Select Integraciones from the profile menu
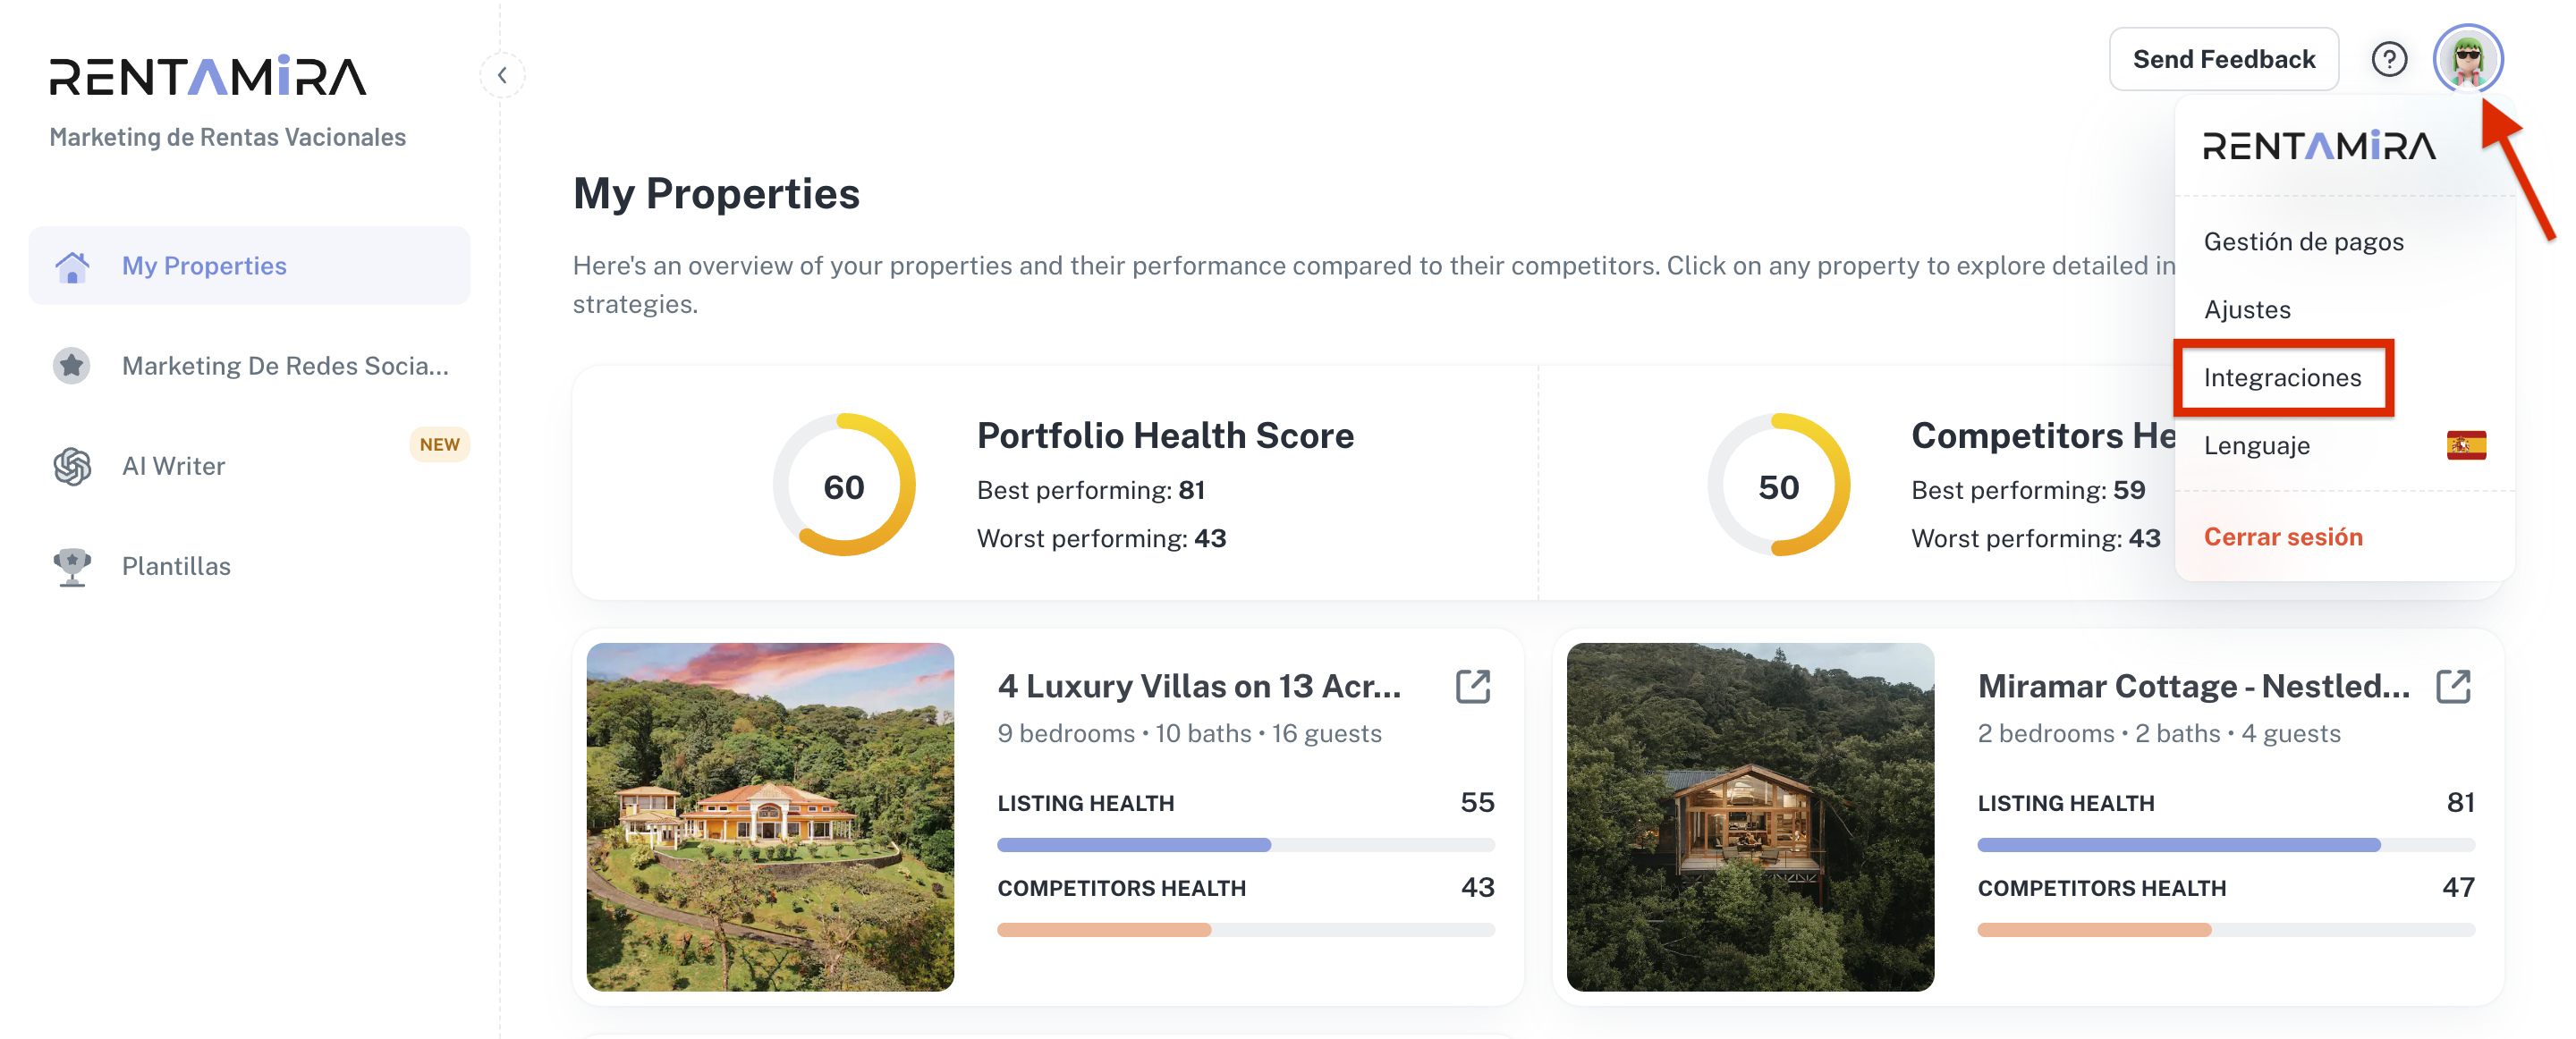 point(2282,378)
